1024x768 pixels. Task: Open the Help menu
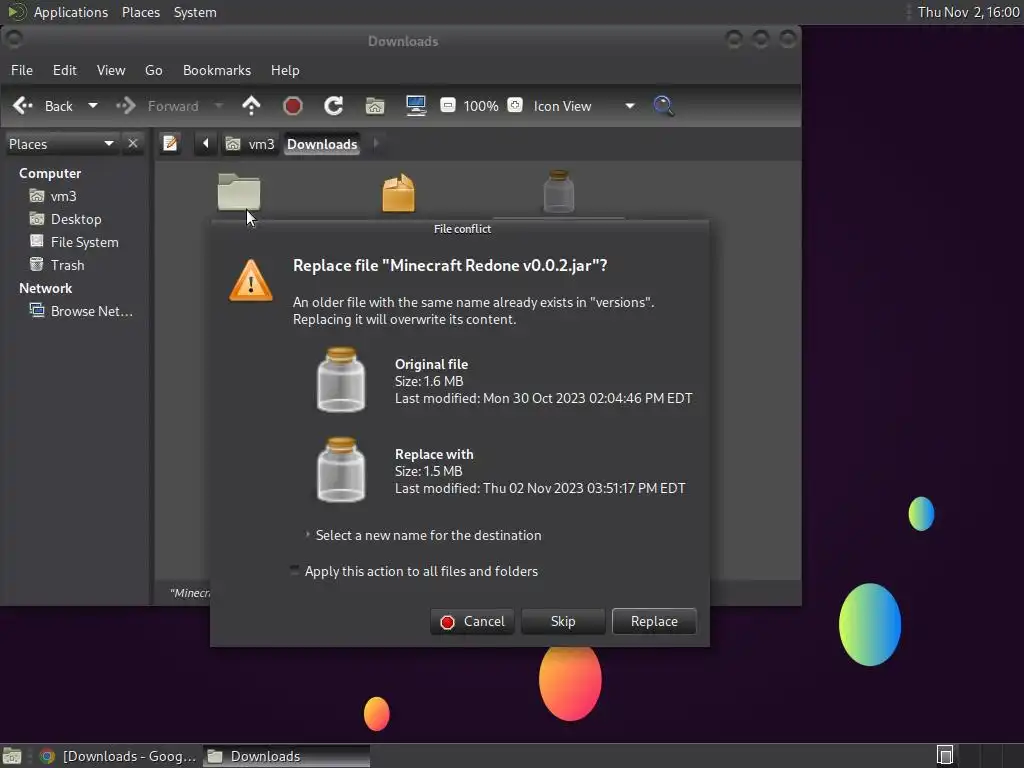(285, 70)
